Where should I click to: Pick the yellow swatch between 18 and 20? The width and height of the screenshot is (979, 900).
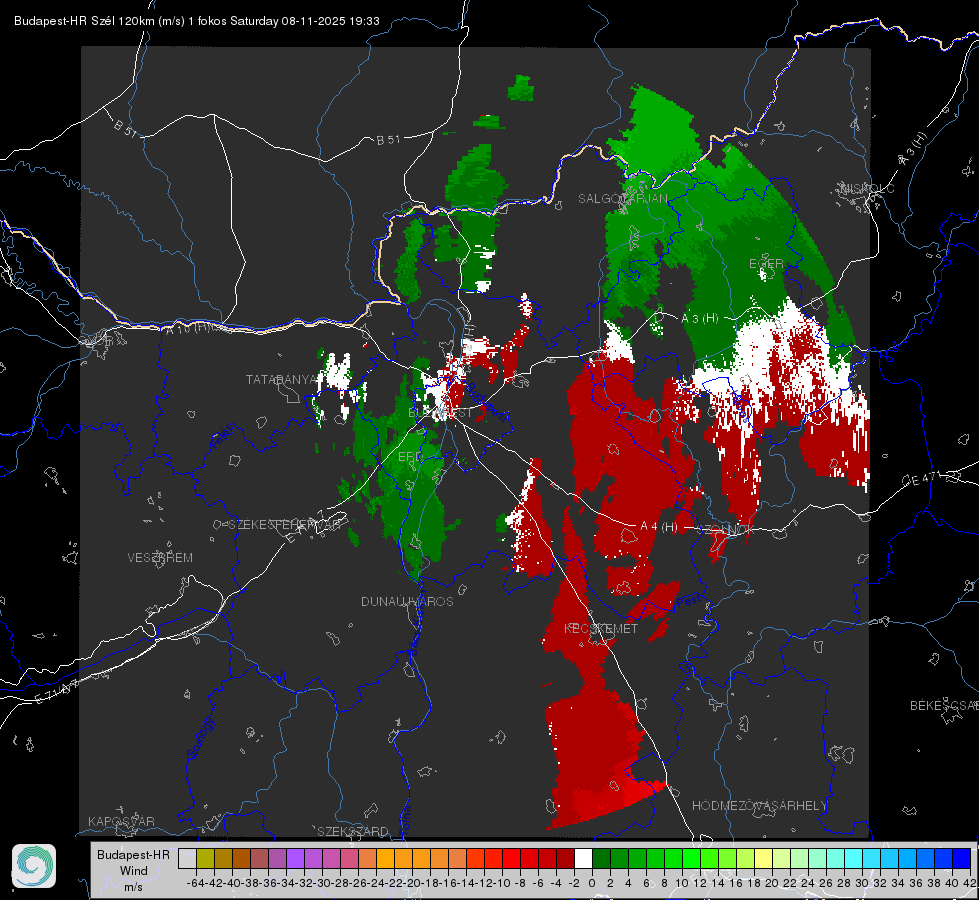point(764,858)
